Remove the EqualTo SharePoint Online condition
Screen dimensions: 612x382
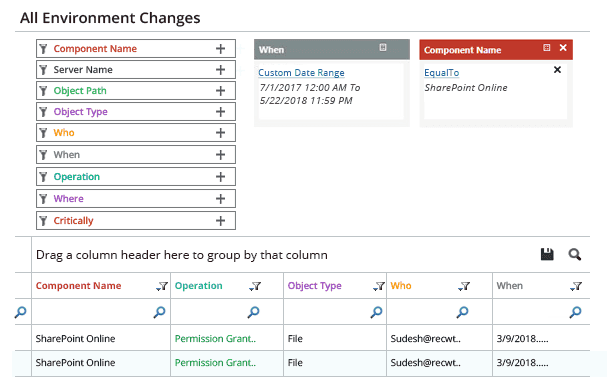pos(557,70)
